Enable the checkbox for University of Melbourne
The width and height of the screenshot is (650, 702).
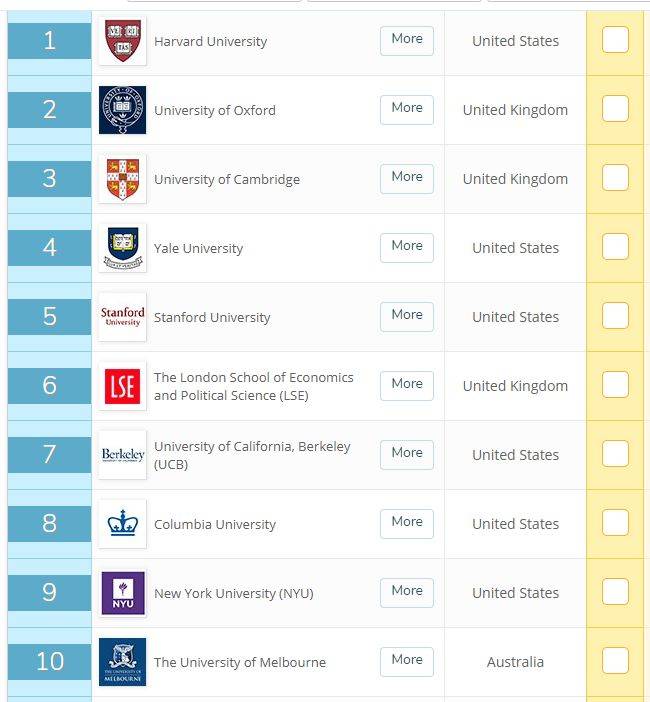pyautogui.click(x=615, y=660)
